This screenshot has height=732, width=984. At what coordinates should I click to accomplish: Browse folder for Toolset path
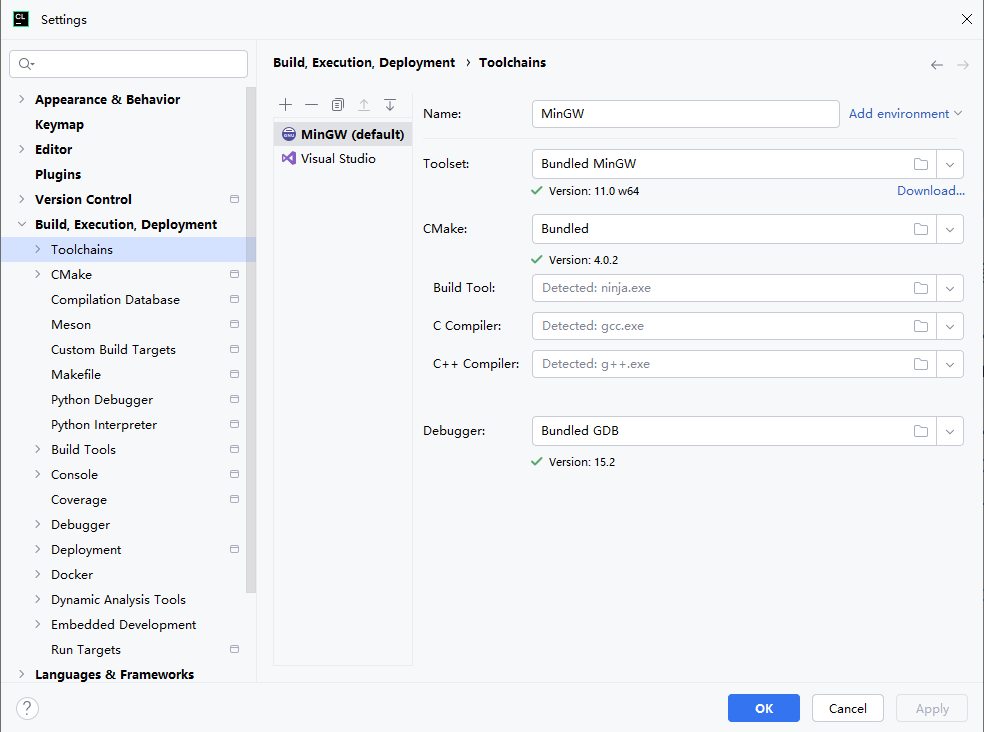(921, 164)
